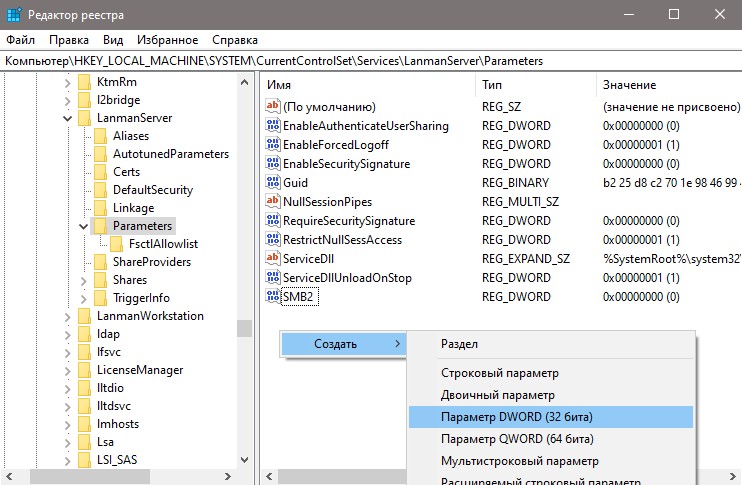Click the DWORD icon next to RequireSecuritySignature
742x485 pixels.
pos(273,220)
